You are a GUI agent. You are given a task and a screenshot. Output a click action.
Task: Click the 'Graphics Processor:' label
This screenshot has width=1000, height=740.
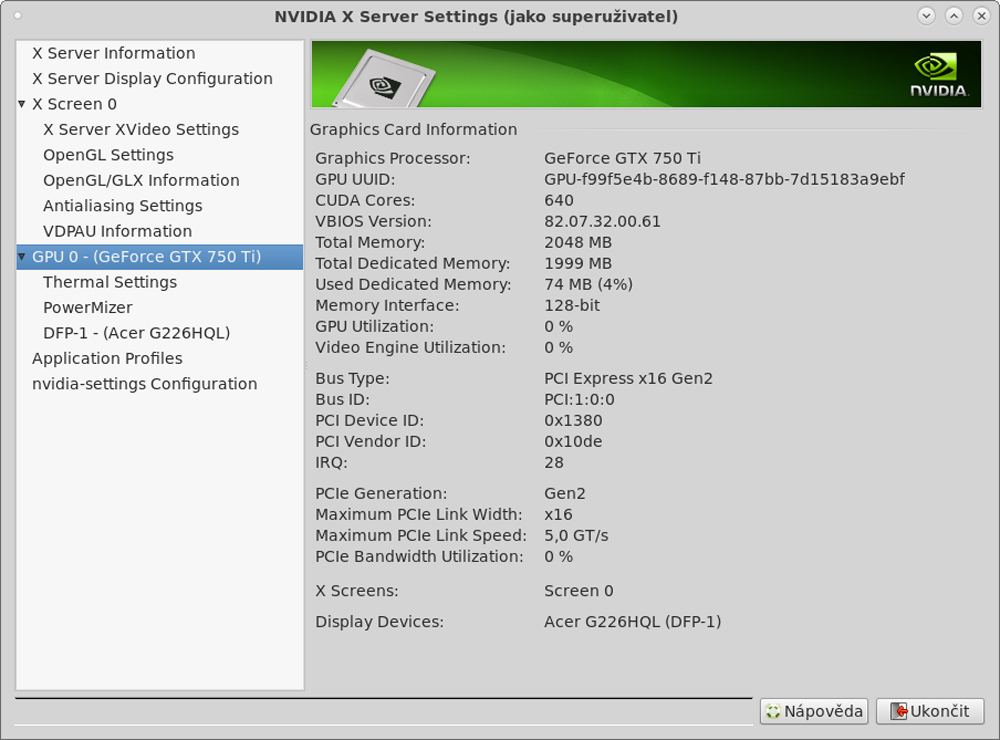coord(392,158)
